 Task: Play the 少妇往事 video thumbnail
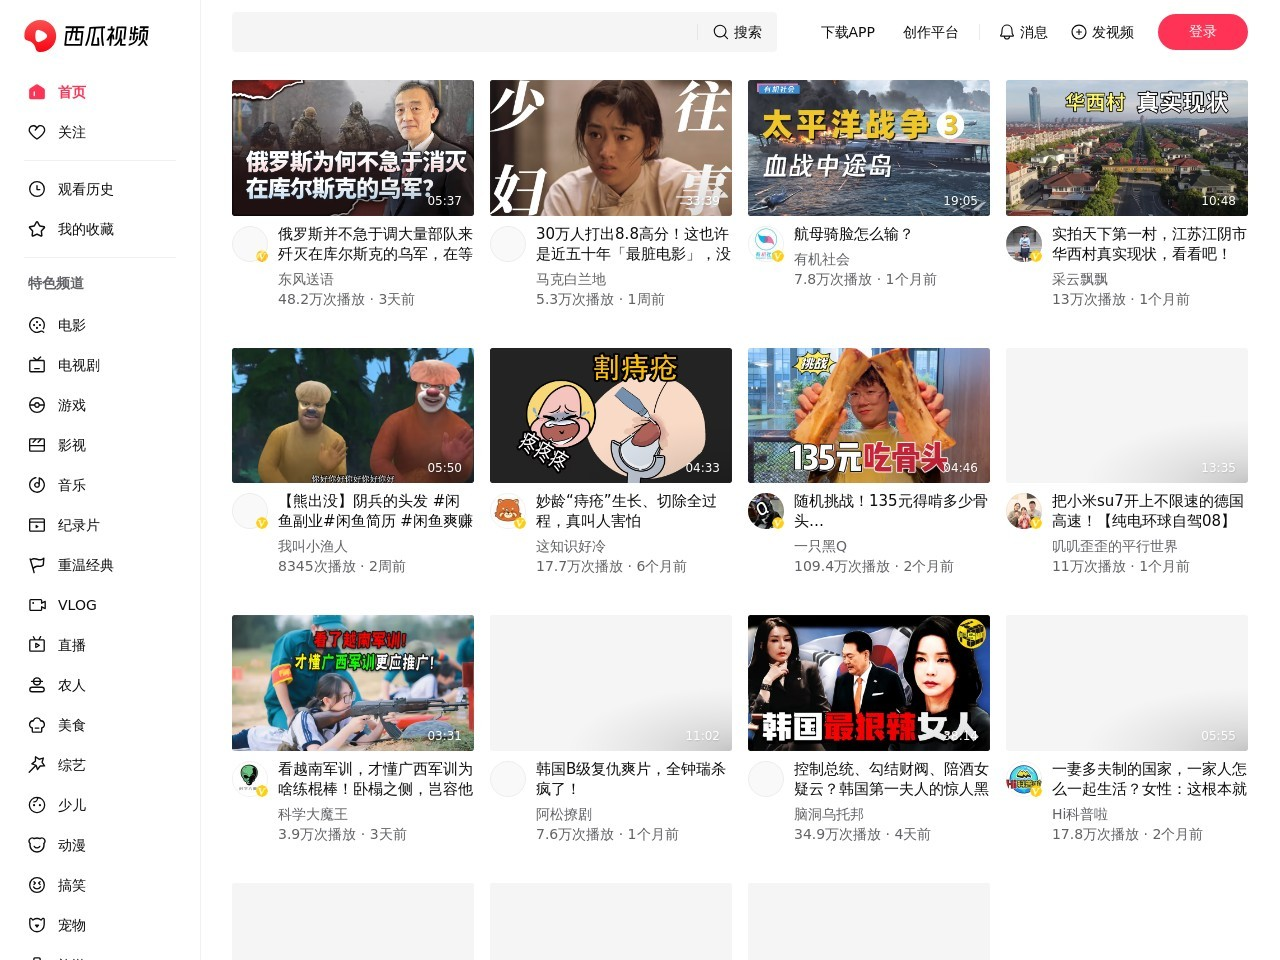(x=611, y=148)
